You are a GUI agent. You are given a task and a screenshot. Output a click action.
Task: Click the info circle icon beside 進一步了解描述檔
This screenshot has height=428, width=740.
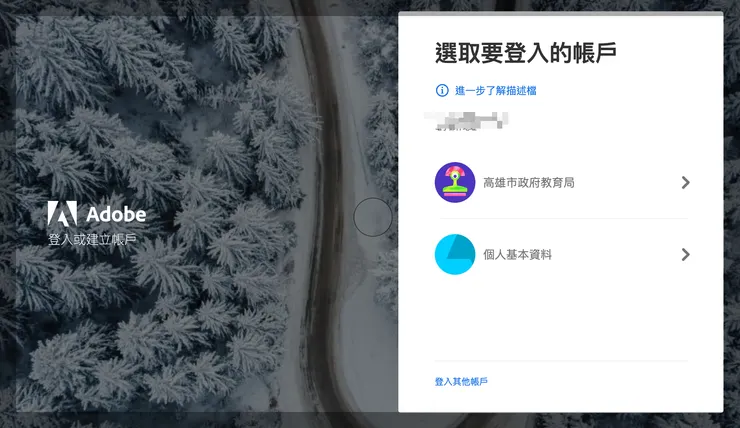coord(442,90)
